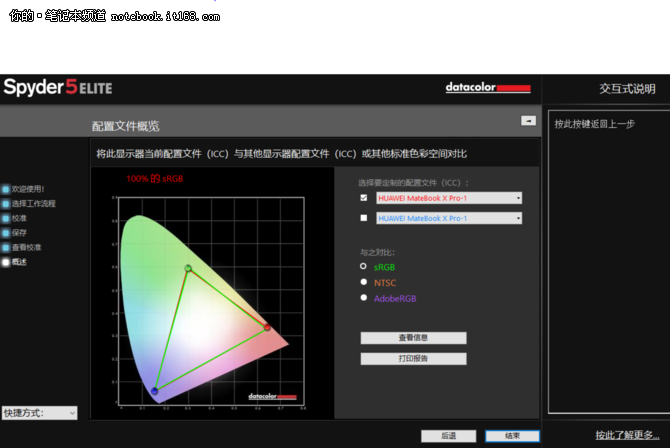The image size is (670, 448).
Task: Open the first red ICC profile dropdown
Action: coord(449,198)
